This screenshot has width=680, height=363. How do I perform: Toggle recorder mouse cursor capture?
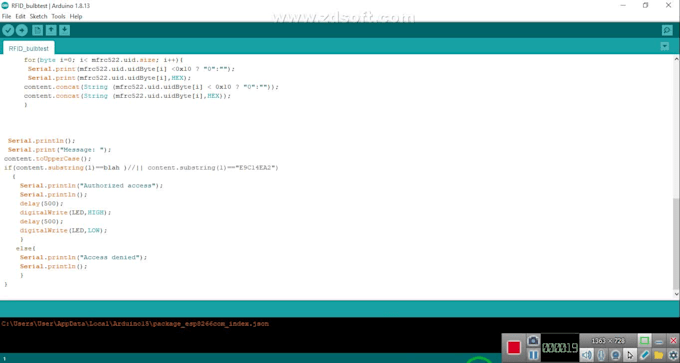click(630, 355)
